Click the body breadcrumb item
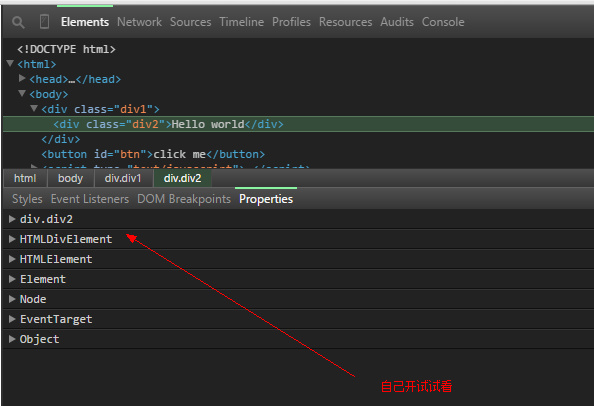Screen dimensions: 594x406 click(x=70, y=178)
